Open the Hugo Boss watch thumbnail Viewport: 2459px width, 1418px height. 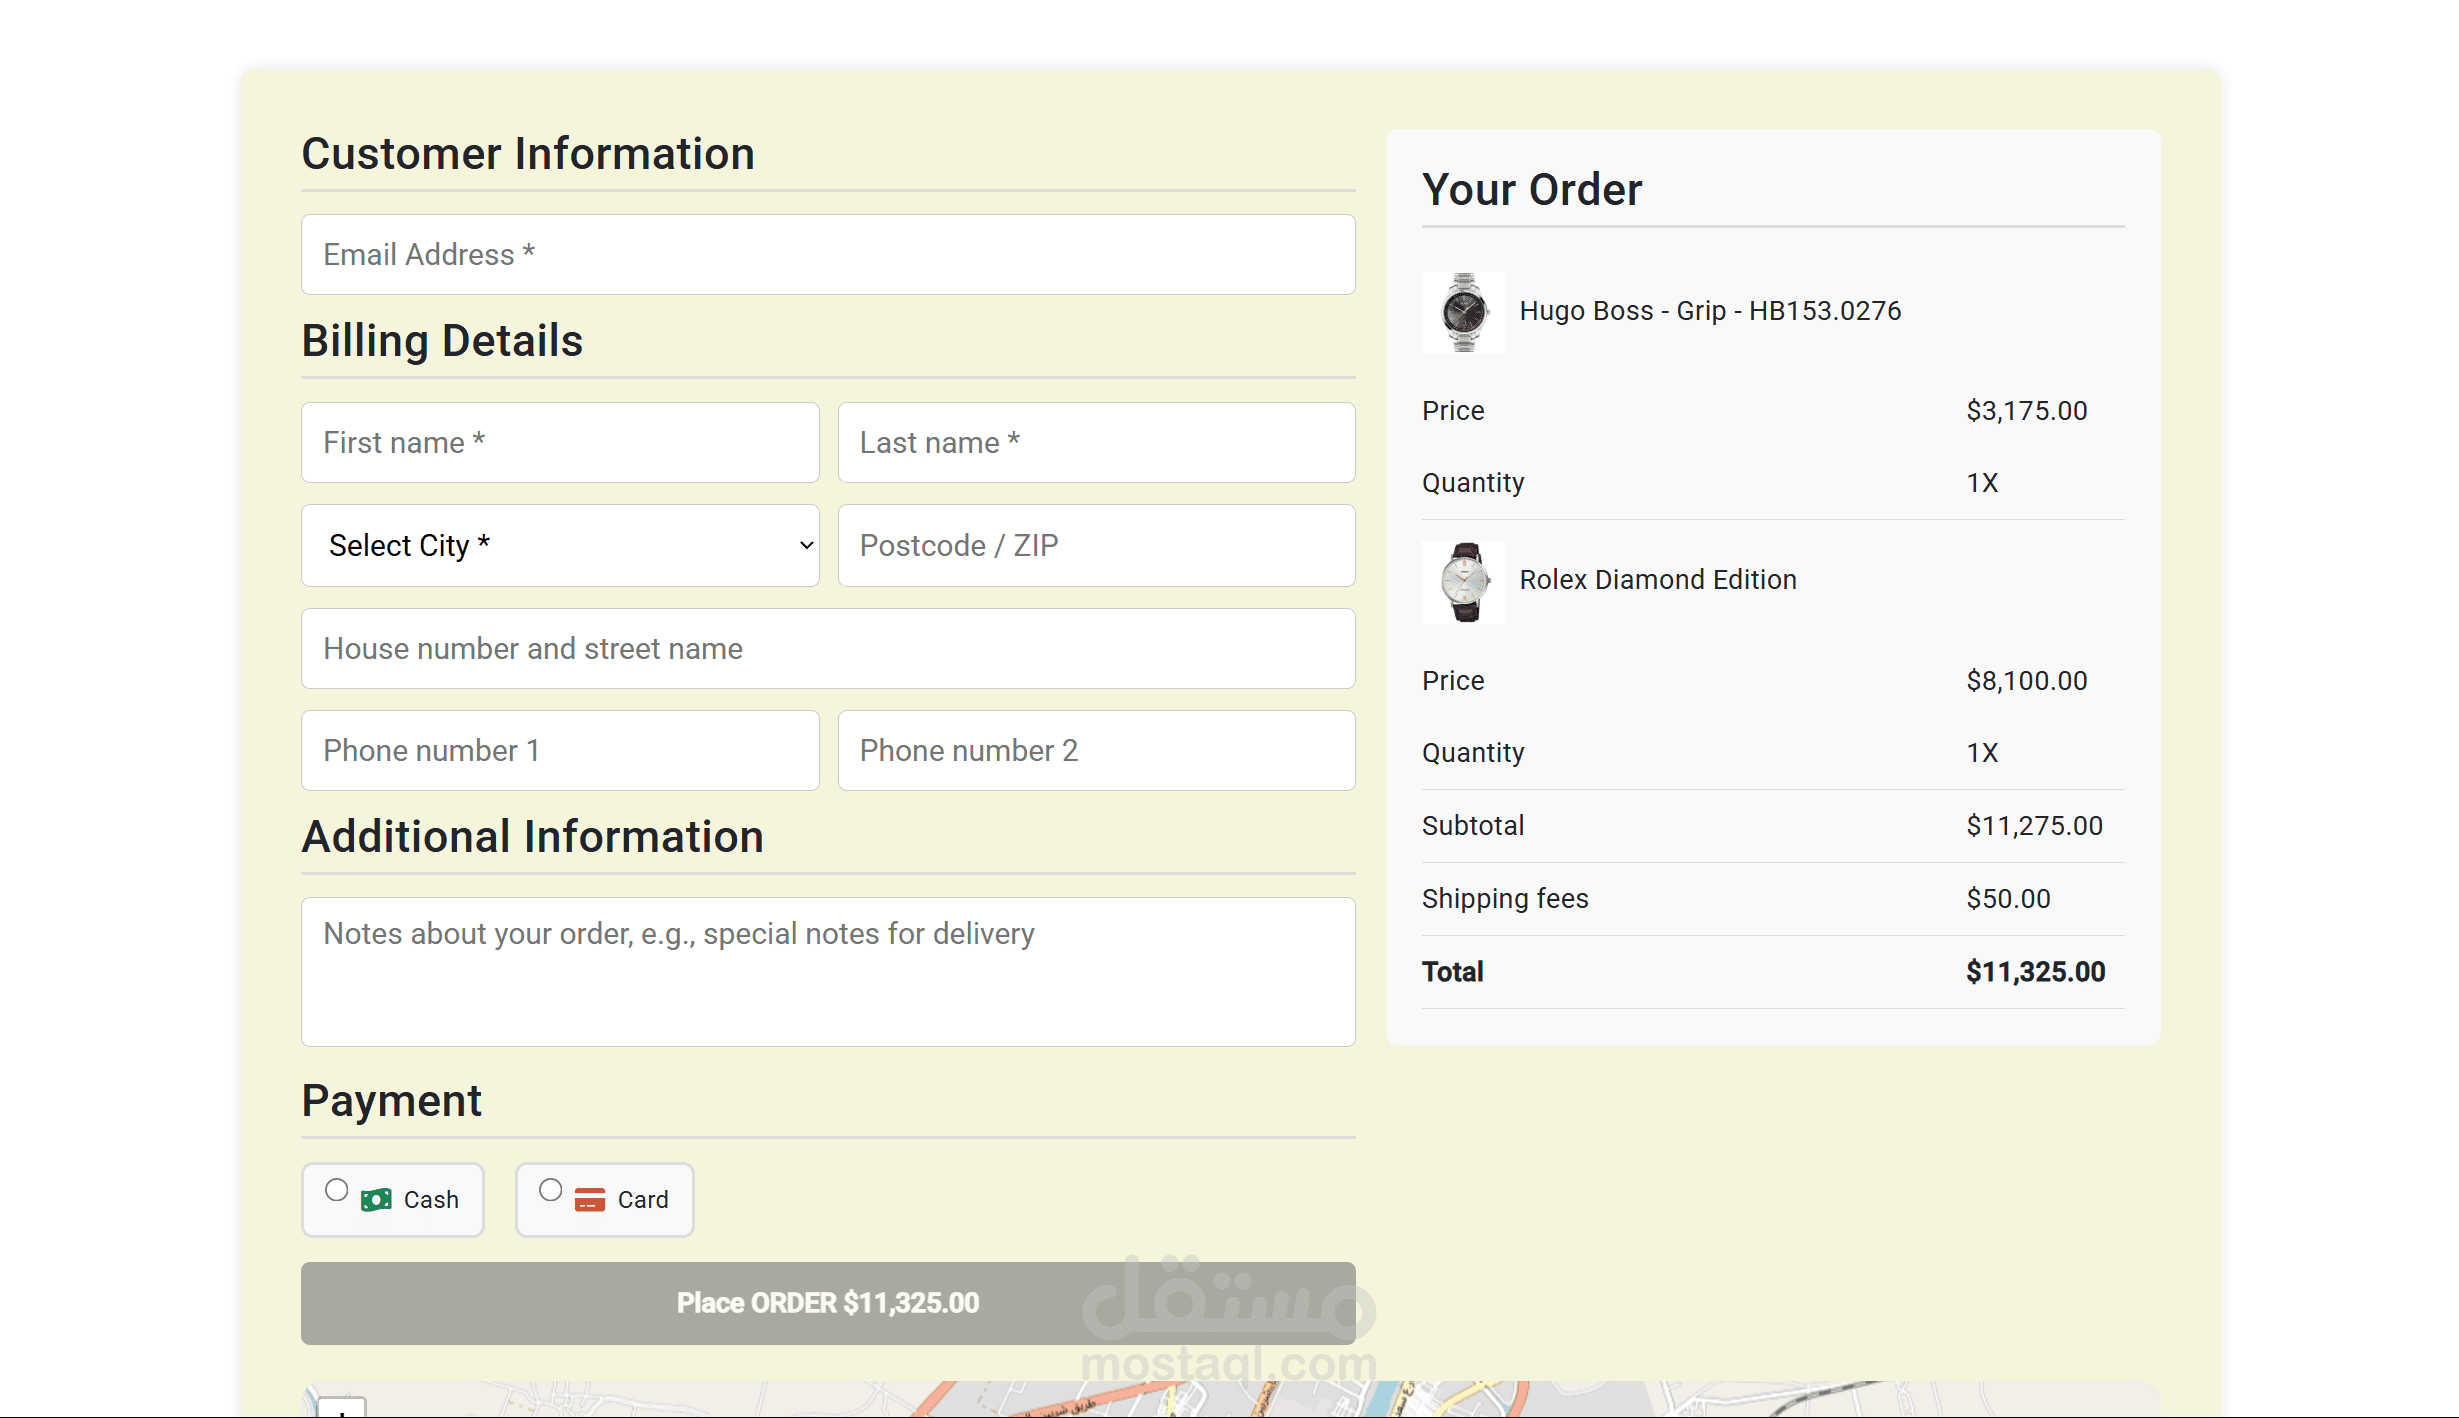1463,312
